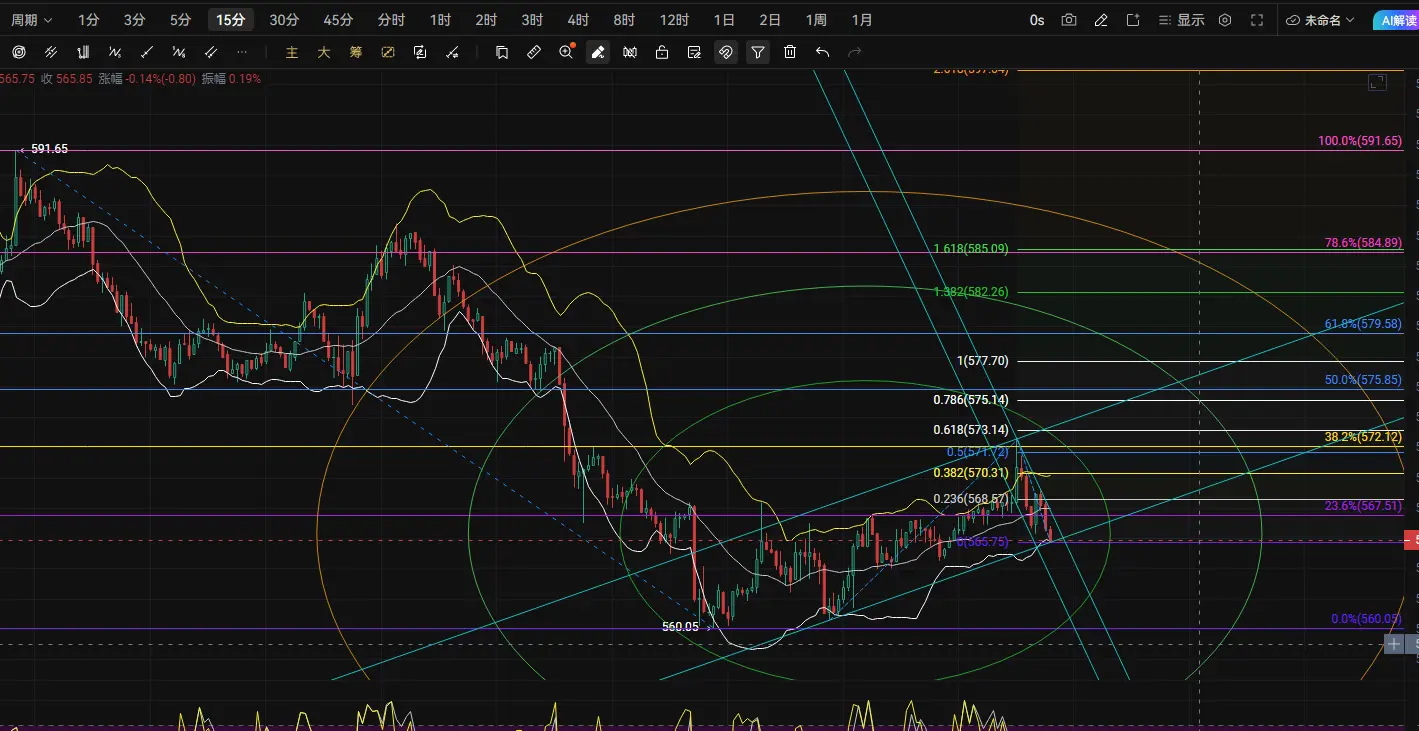Image resolution: width=1419 pixels, height=731 pixels.
Task: Click the plus button on price axis
Action: click(1395, 644)
